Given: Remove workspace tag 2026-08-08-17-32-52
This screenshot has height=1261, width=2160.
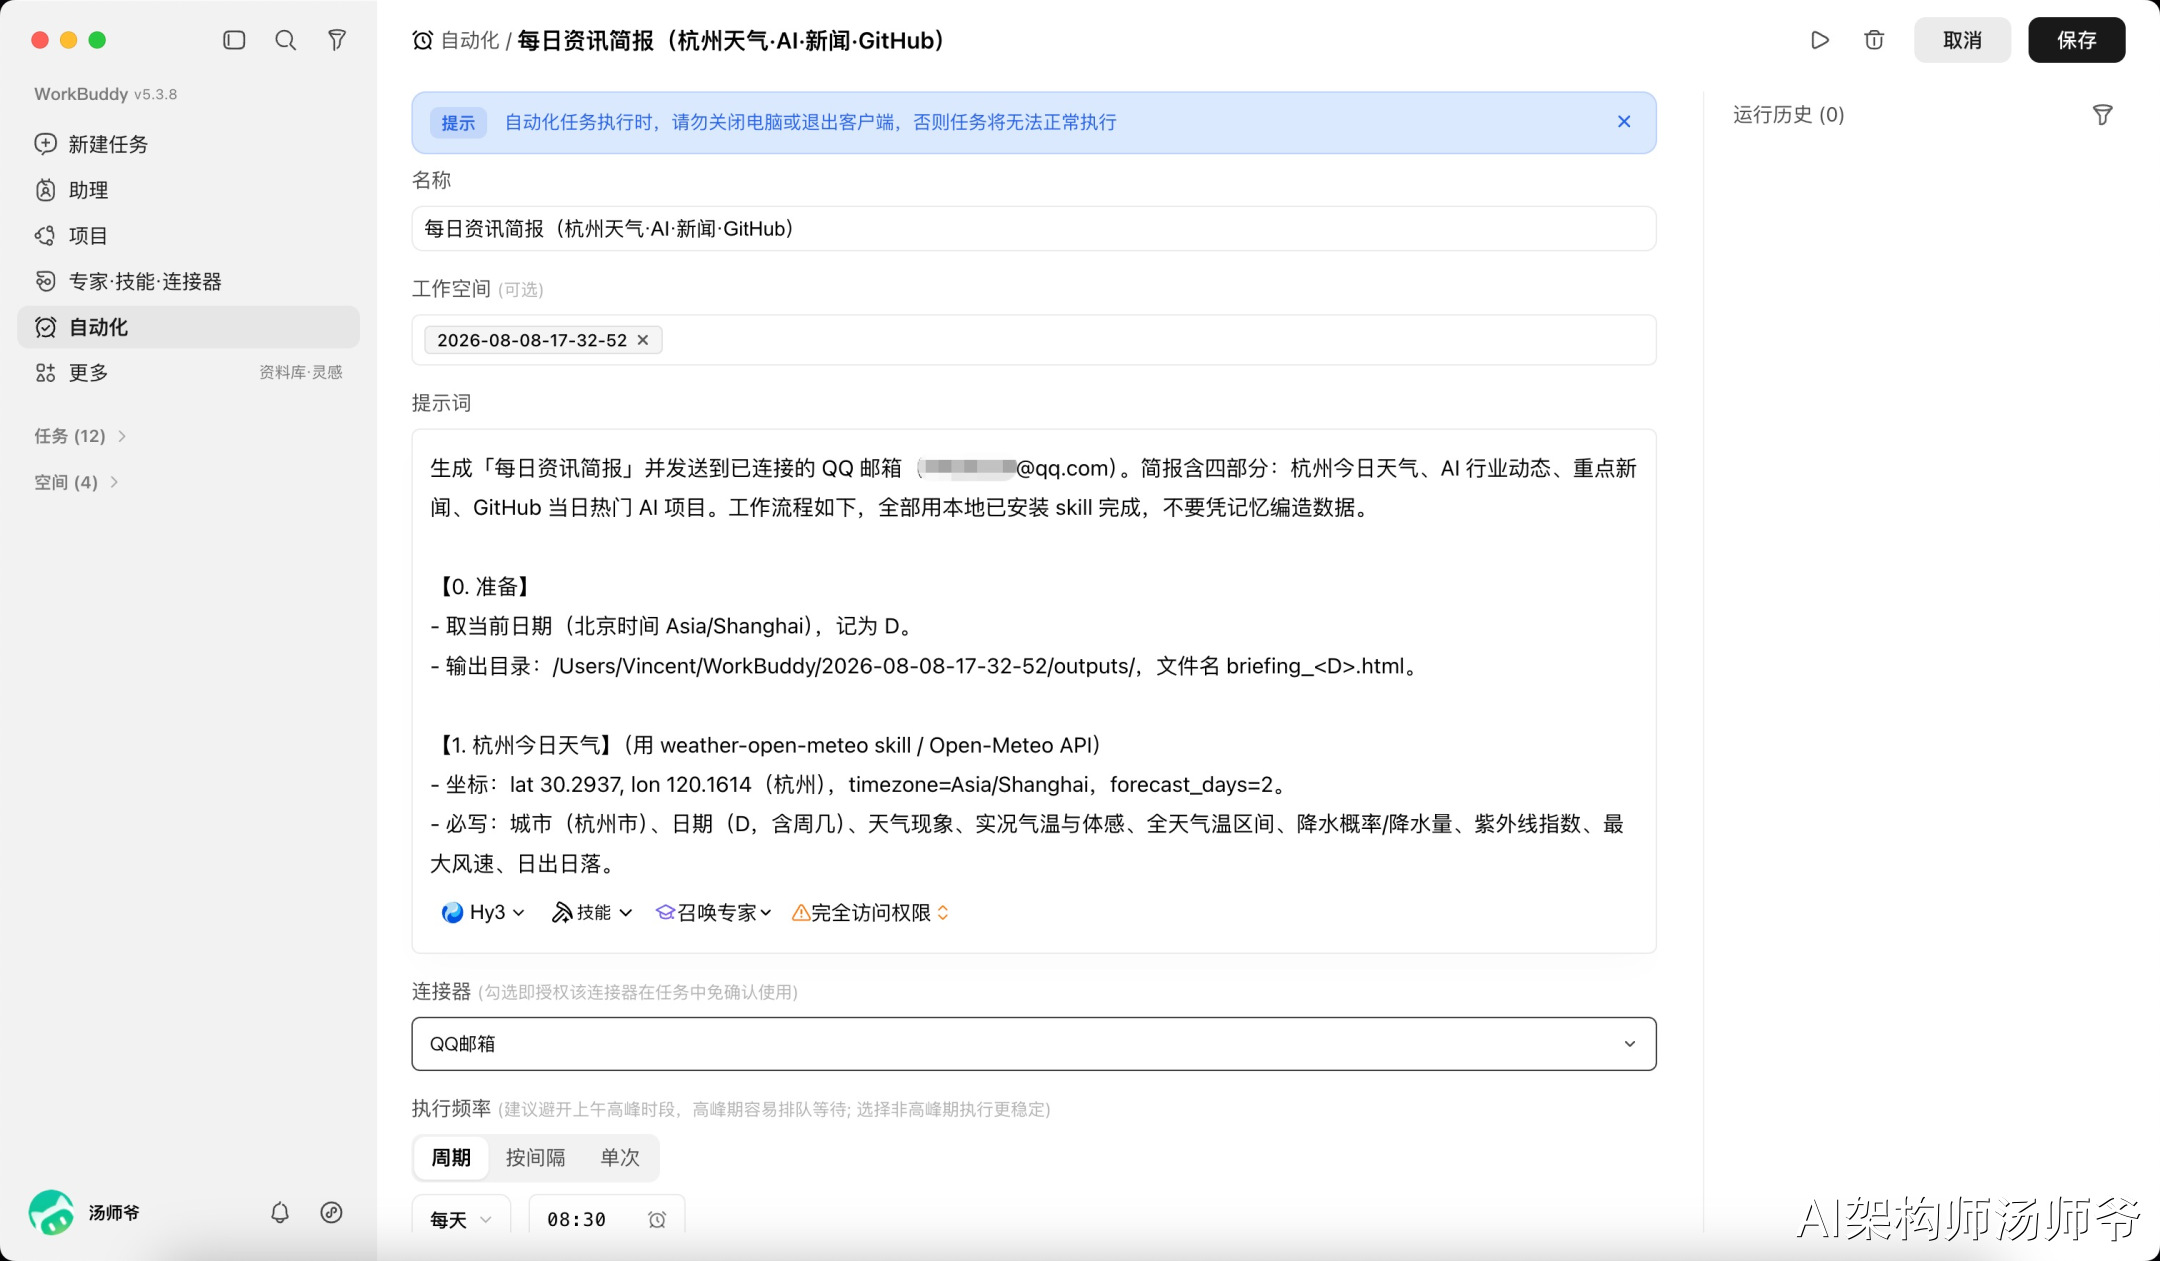Looking at the screenshot, I should tap(643, 340).
